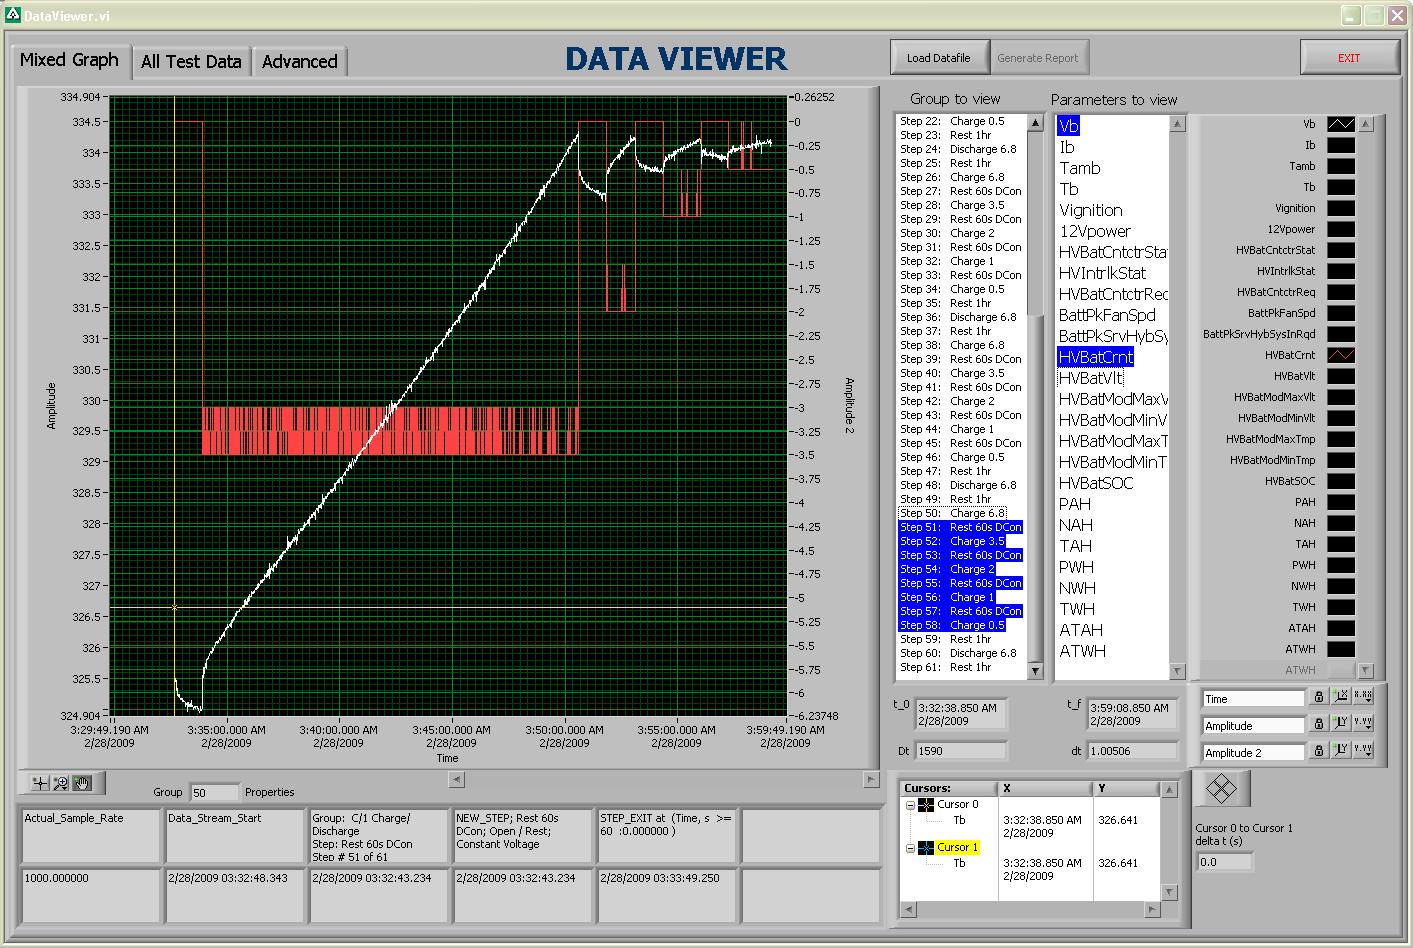Collapse the Cursor 0 tree node
The height and width of the screenshot is (948, 1413).
[910, 804]
